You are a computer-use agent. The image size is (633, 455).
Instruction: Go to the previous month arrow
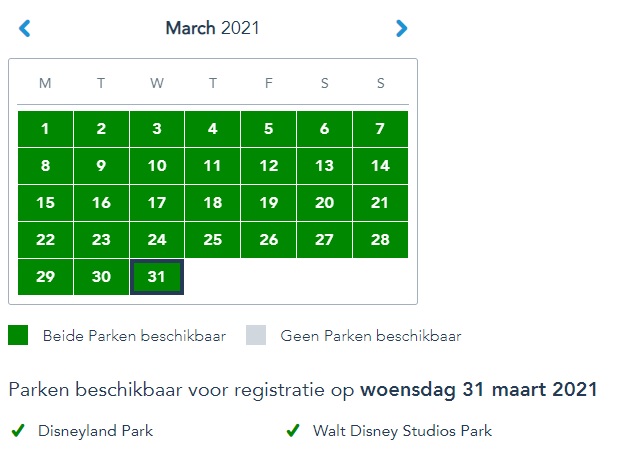point(25,29)
